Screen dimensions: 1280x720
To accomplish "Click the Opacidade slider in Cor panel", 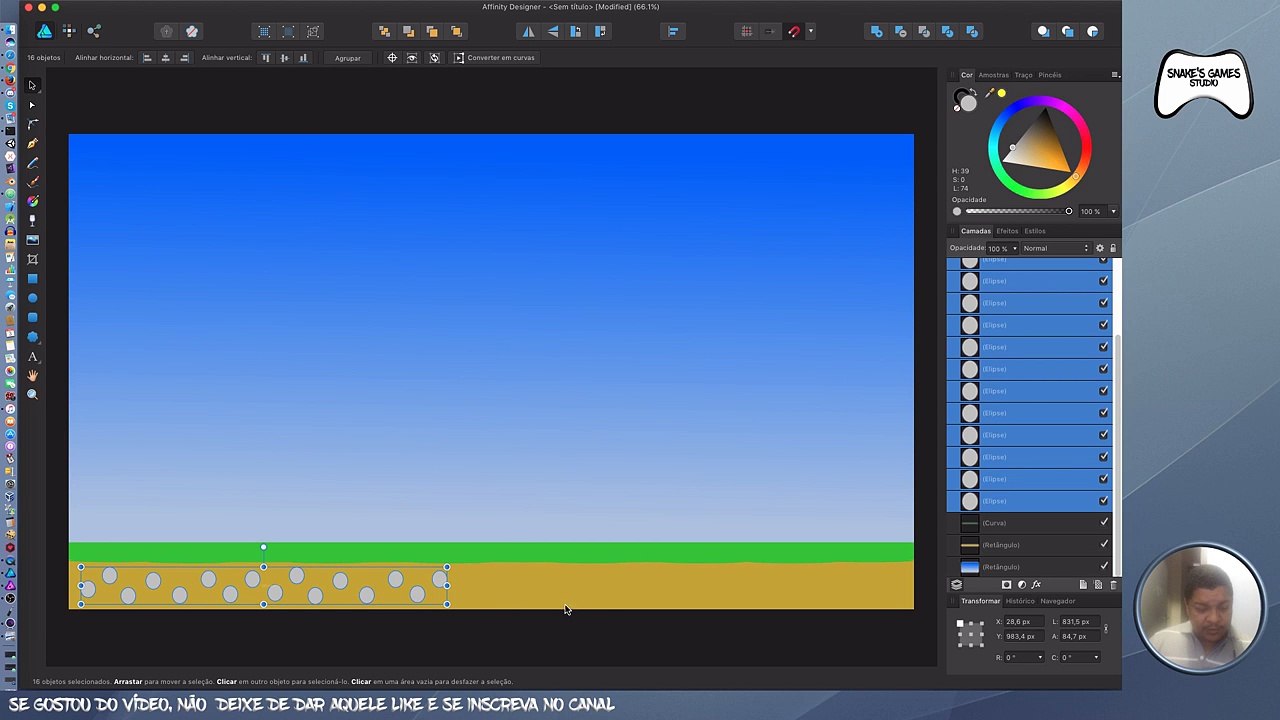I will [1018, 211].
